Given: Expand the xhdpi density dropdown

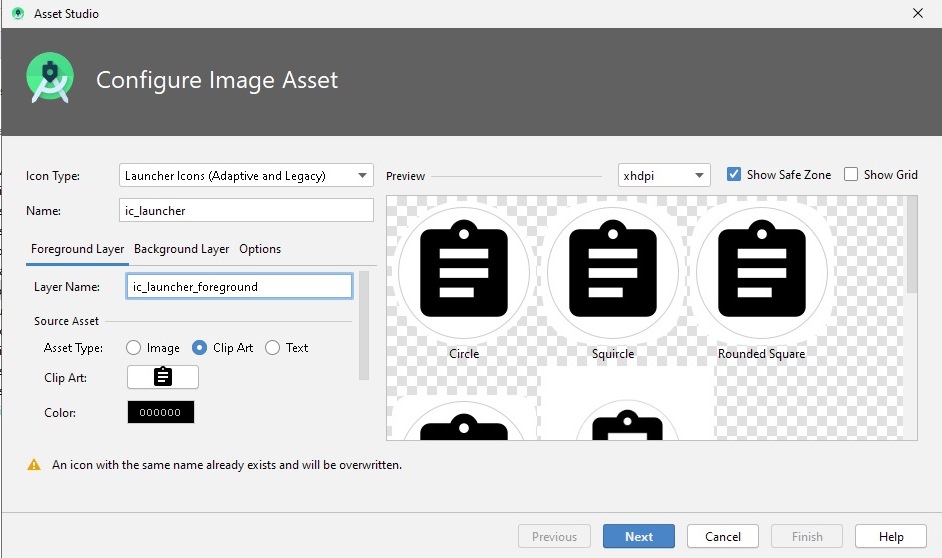Looking at the screenshot, I should pos(664,175).
